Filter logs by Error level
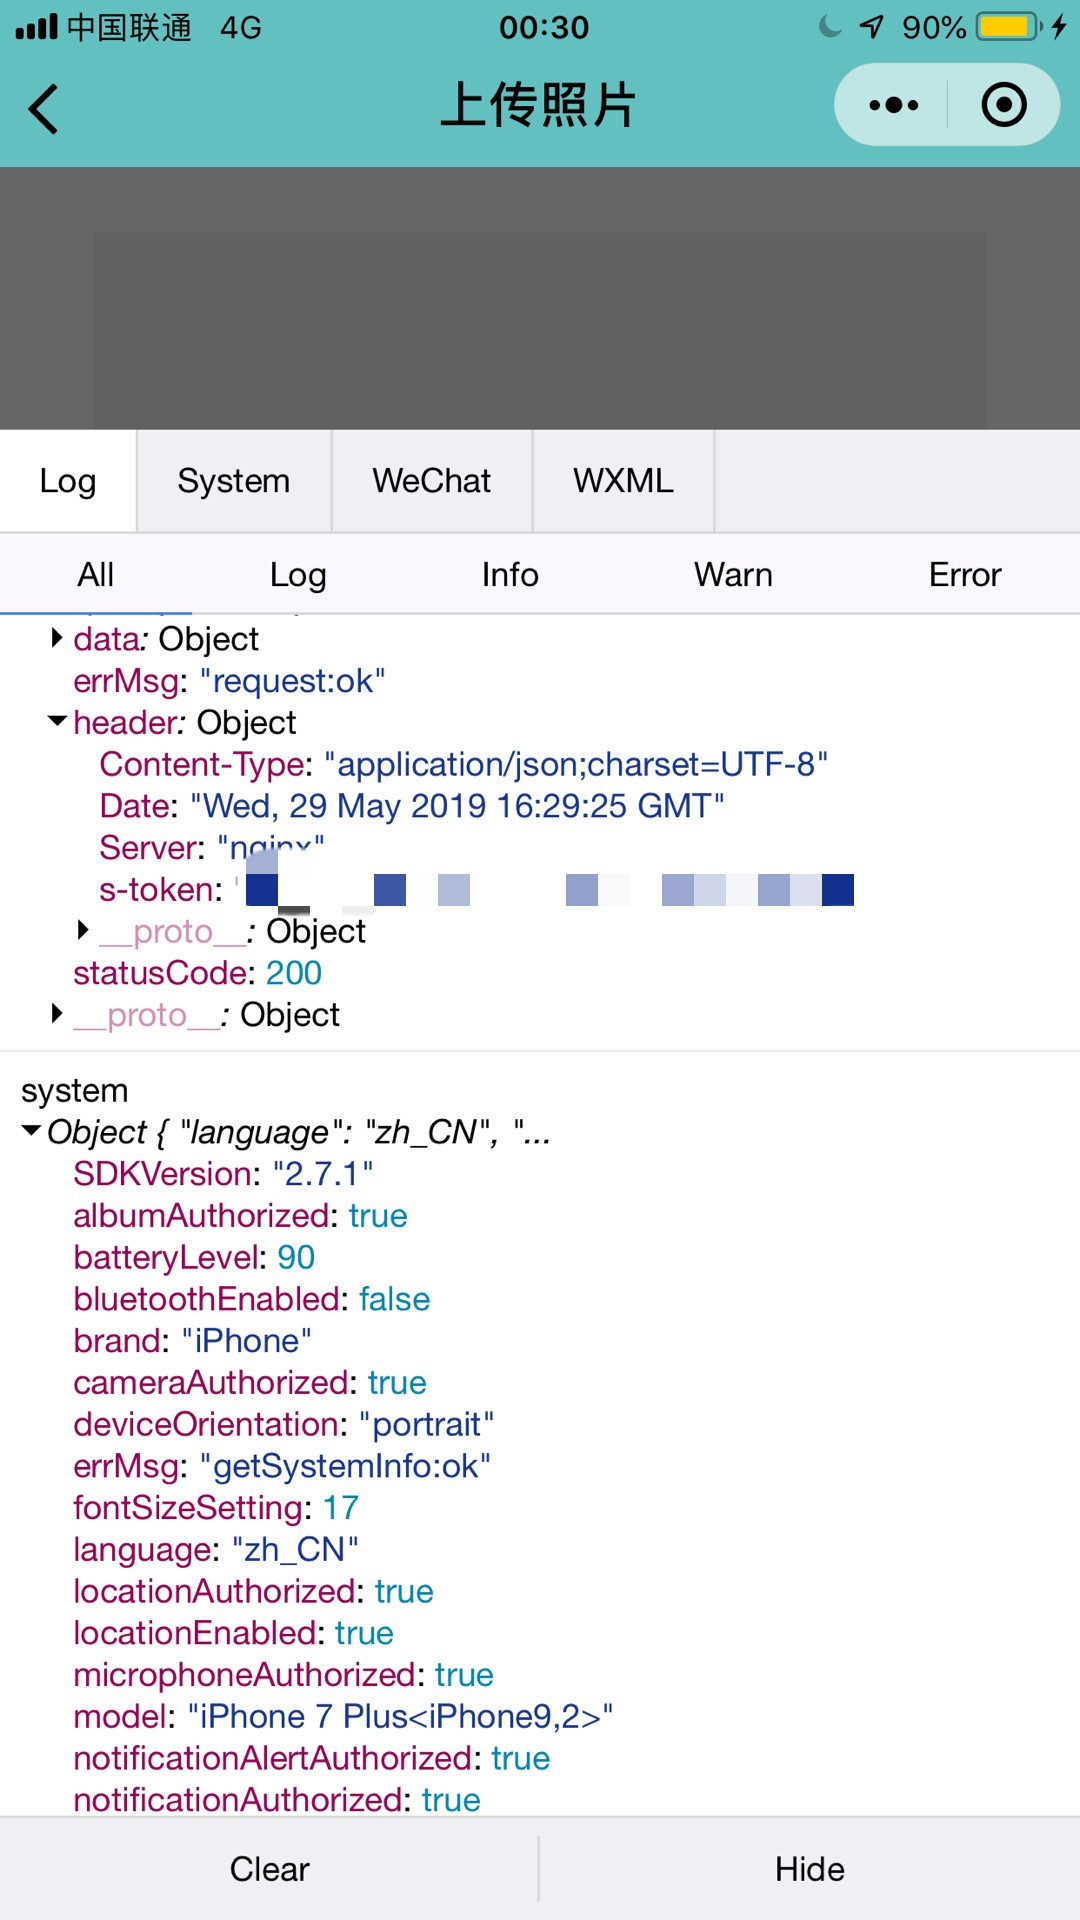Image resolution: width=1080 pixels, height=1920 pixels. click(x=964, y=575)
